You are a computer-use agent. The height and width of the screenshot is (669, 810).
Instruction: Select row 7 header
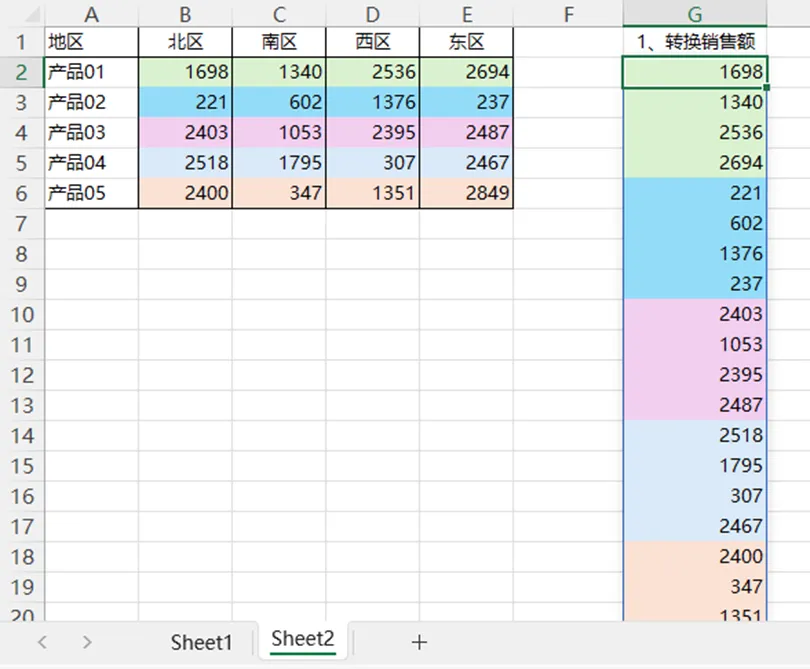coord(21,224)
